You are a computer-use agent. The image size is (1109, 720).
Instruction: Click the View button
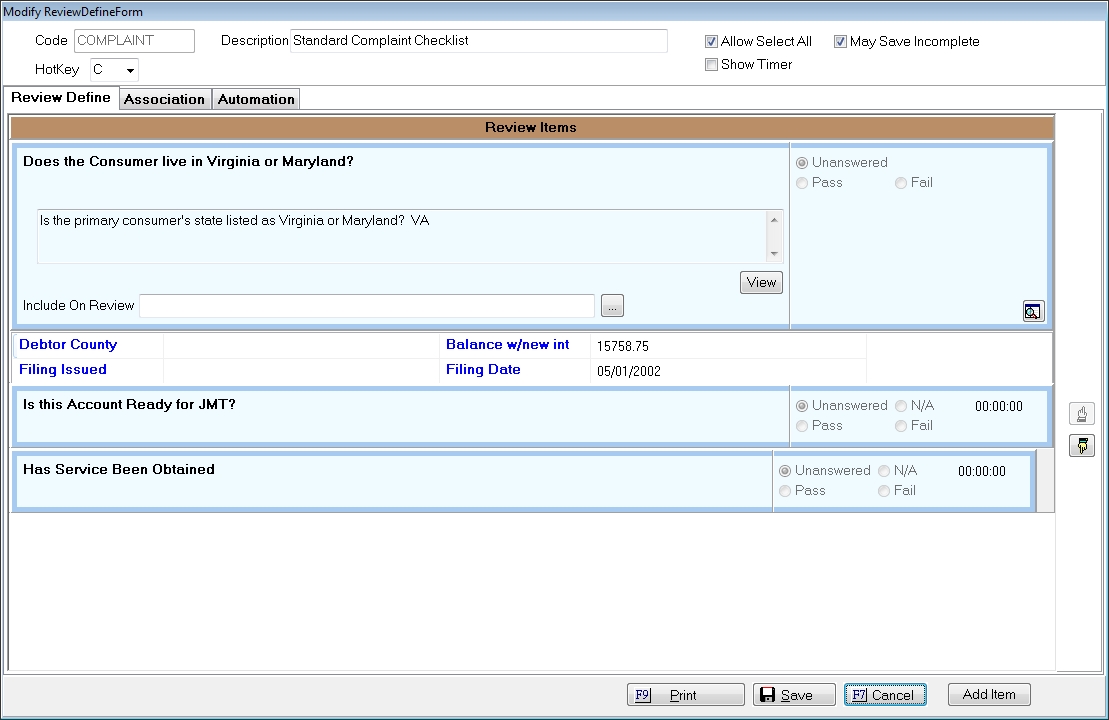761,283
